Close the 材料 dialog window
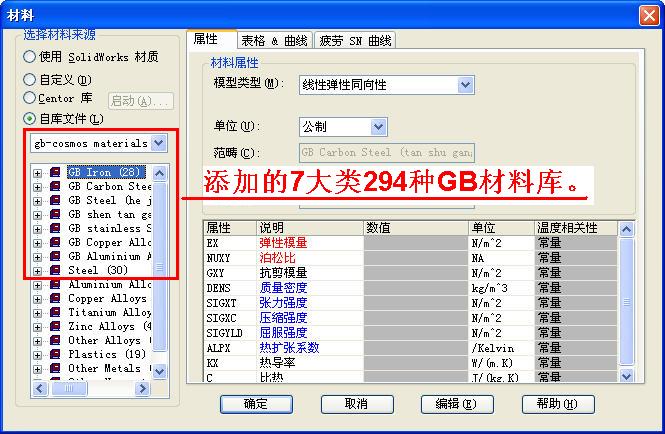The width and height of the screenshot is (665, 434). [x=649, y=16]
